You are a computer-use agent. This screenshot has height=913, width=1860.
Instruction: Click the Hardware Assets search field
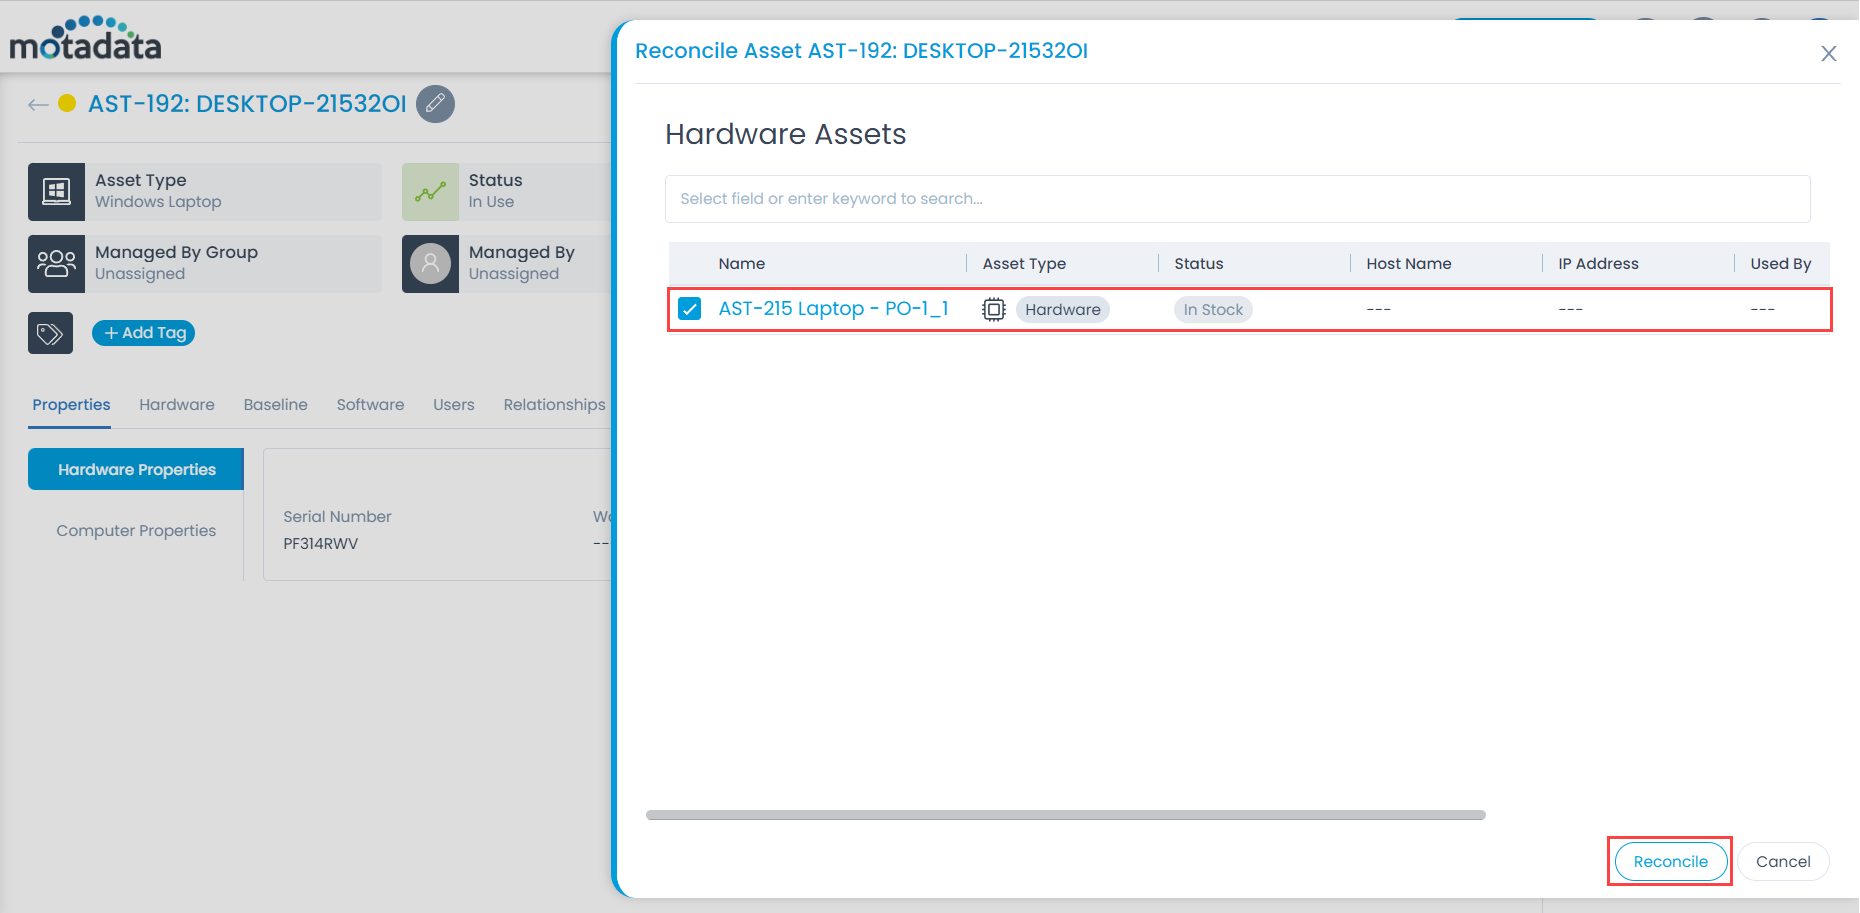coord(1237,198)
